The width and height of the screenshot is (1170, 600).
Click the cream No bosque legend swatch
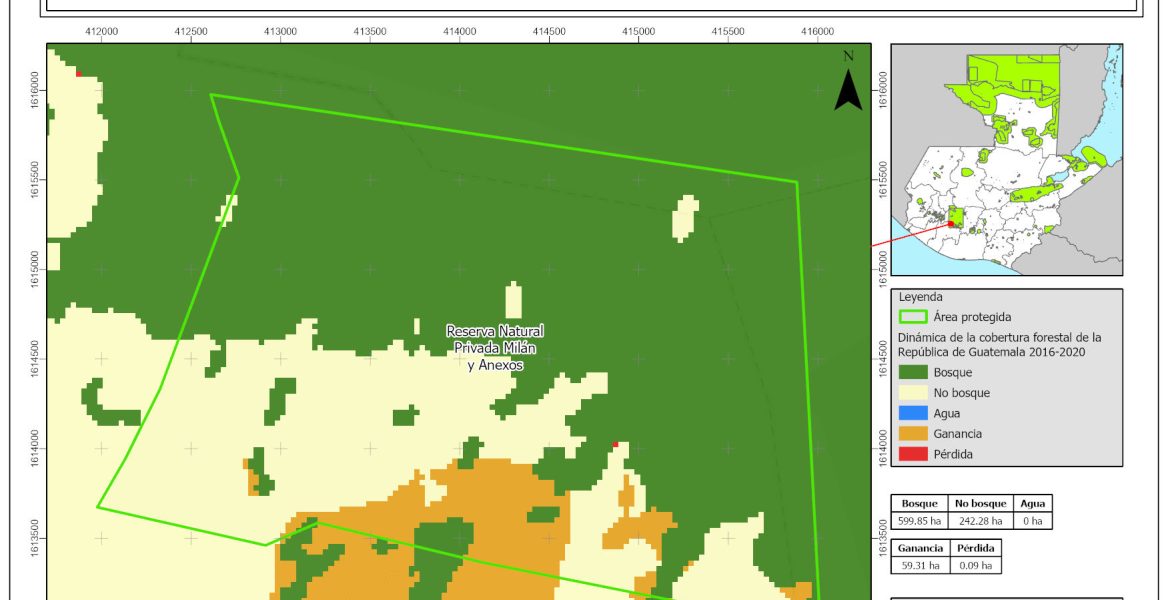[912, 393]
